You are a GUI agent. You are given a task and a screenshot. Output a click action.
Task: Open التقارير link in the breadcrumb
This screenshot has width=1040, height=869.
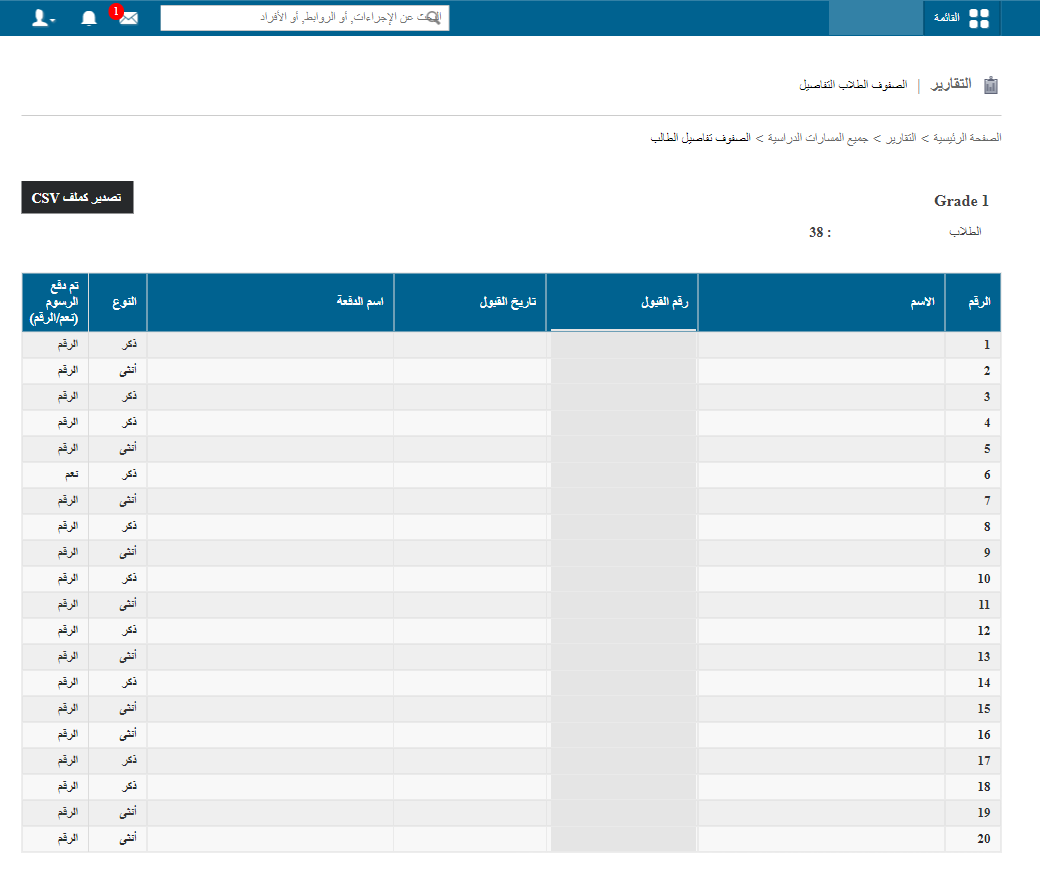tap(901, 138)
